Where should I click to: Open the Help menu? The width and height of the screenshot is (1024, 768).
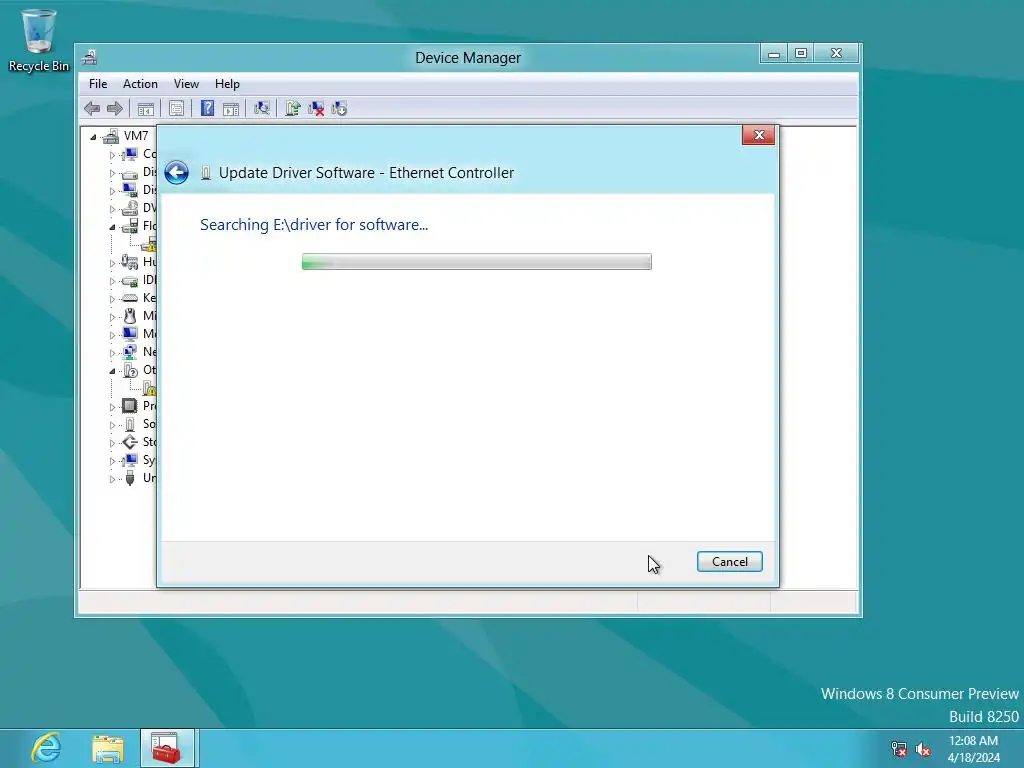[227, 84]
